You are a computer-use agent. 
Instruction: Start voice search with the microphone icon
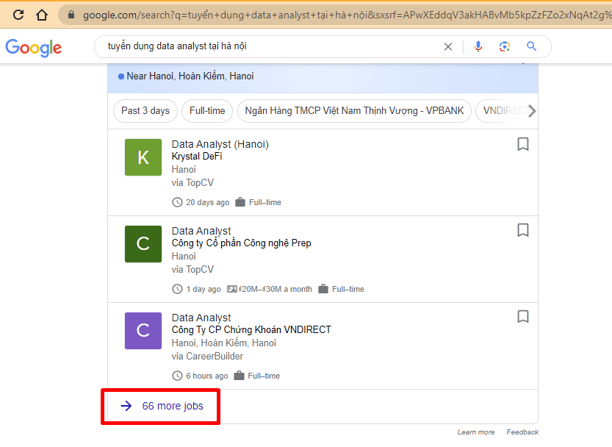[x=478, y=46]
